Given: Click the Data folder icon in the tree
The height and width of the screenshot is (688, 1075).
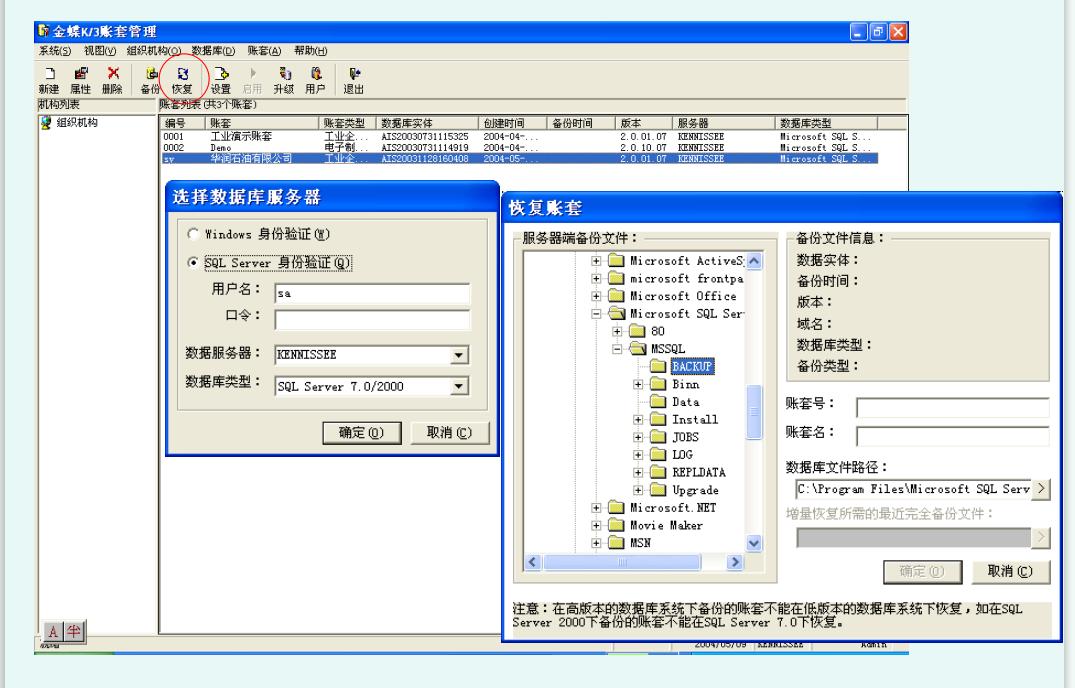Looking at the screenshot, I should (x=658, y=402).
